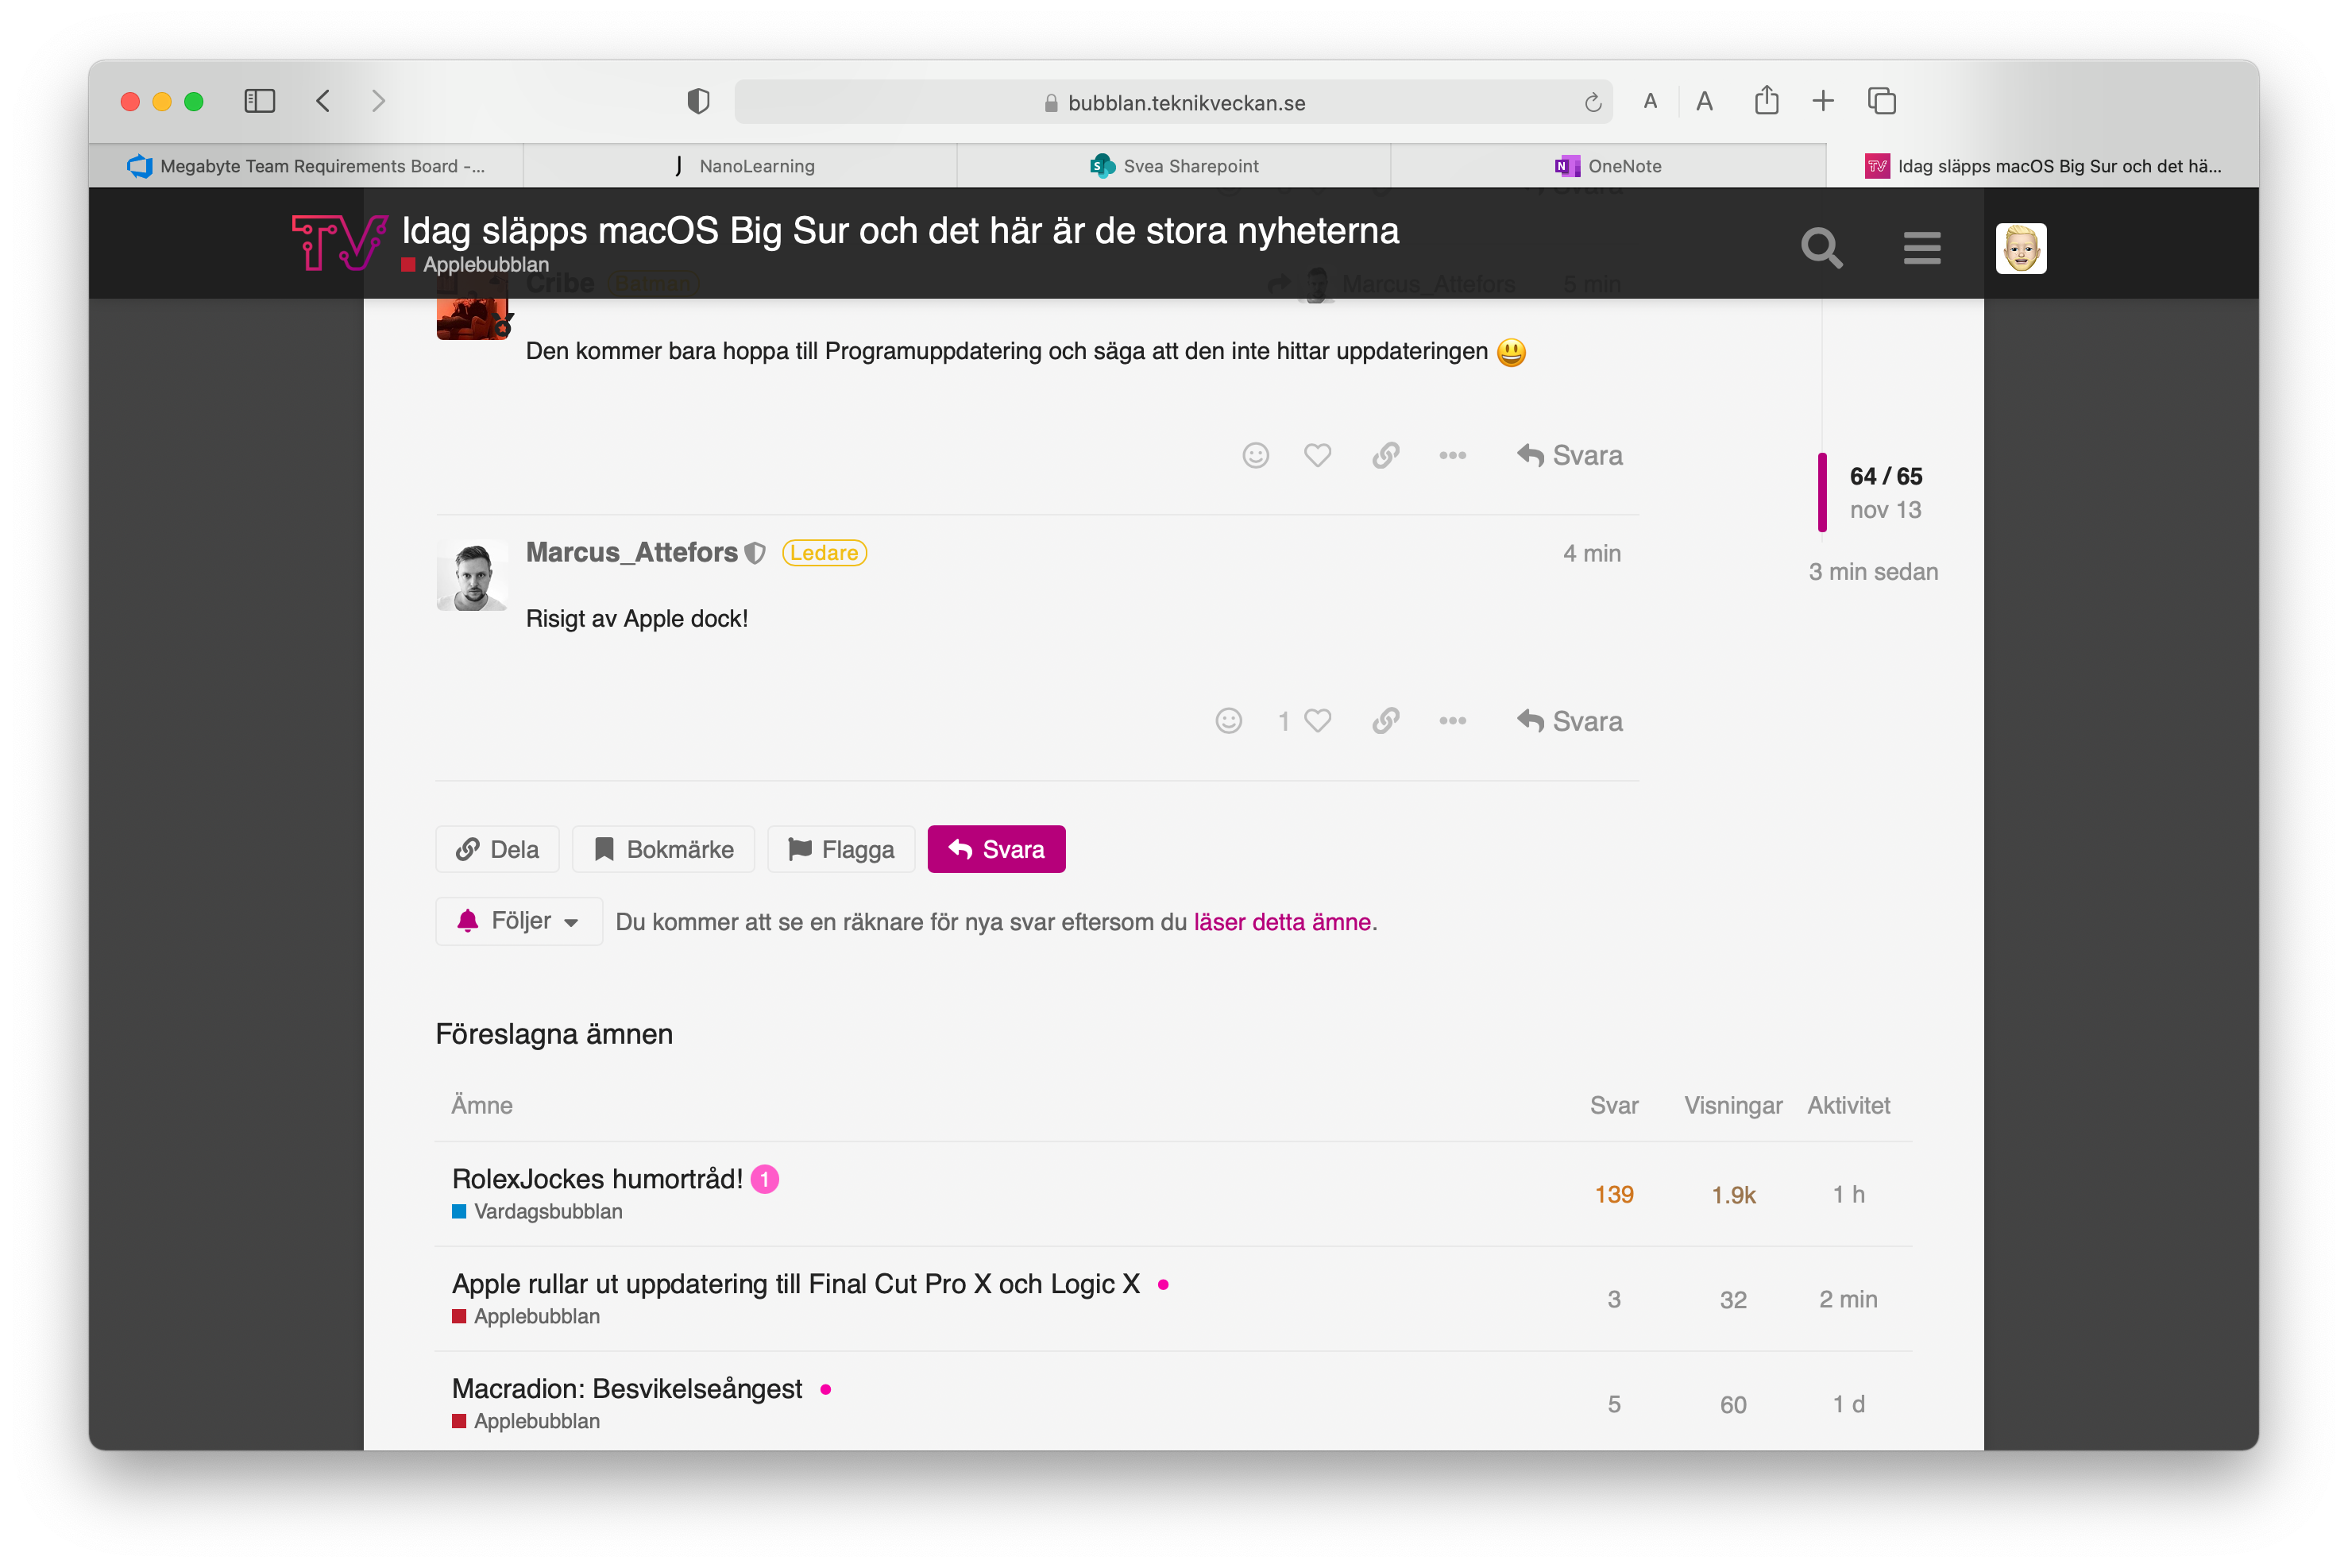Flag the topic with Flagga
Viewport: 2348px width, 1568px height.
click(x=841, y=850)
